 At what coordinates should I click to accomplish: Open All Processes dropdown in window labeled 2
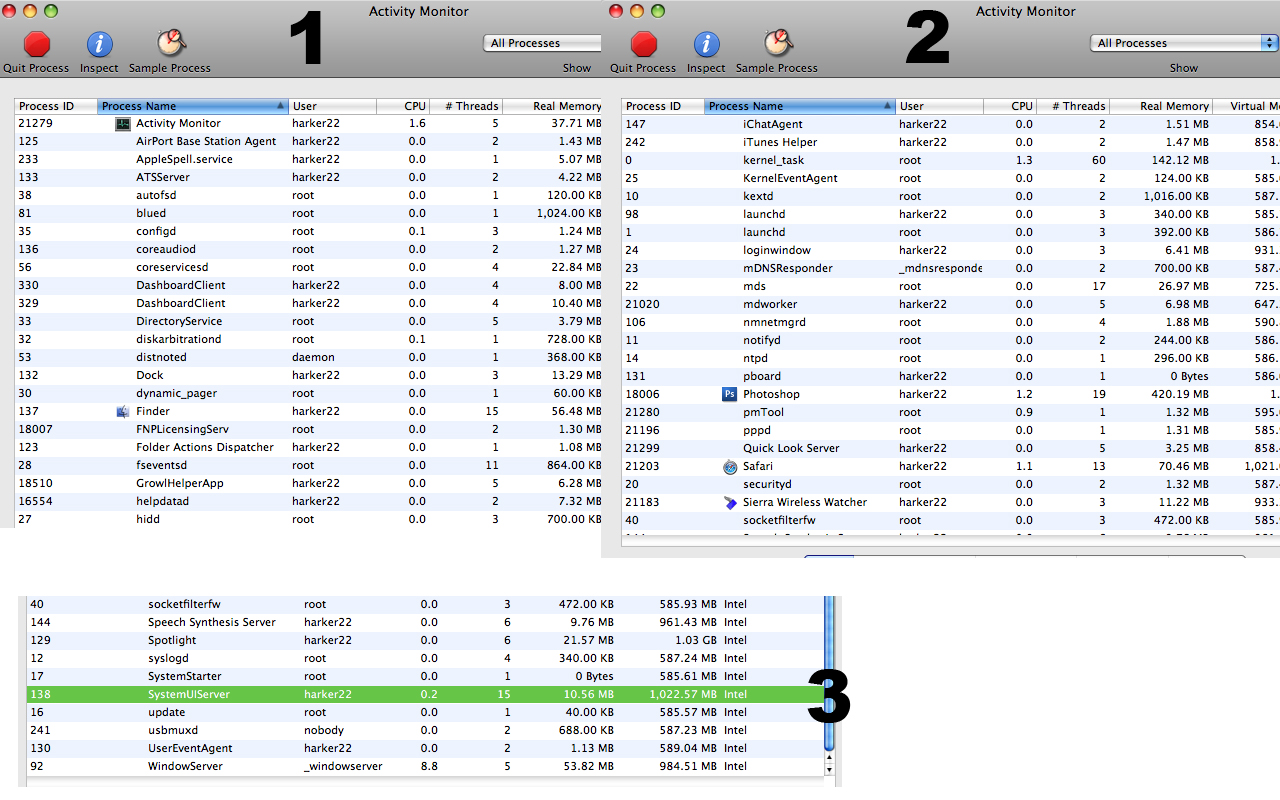coord(1184,43)
